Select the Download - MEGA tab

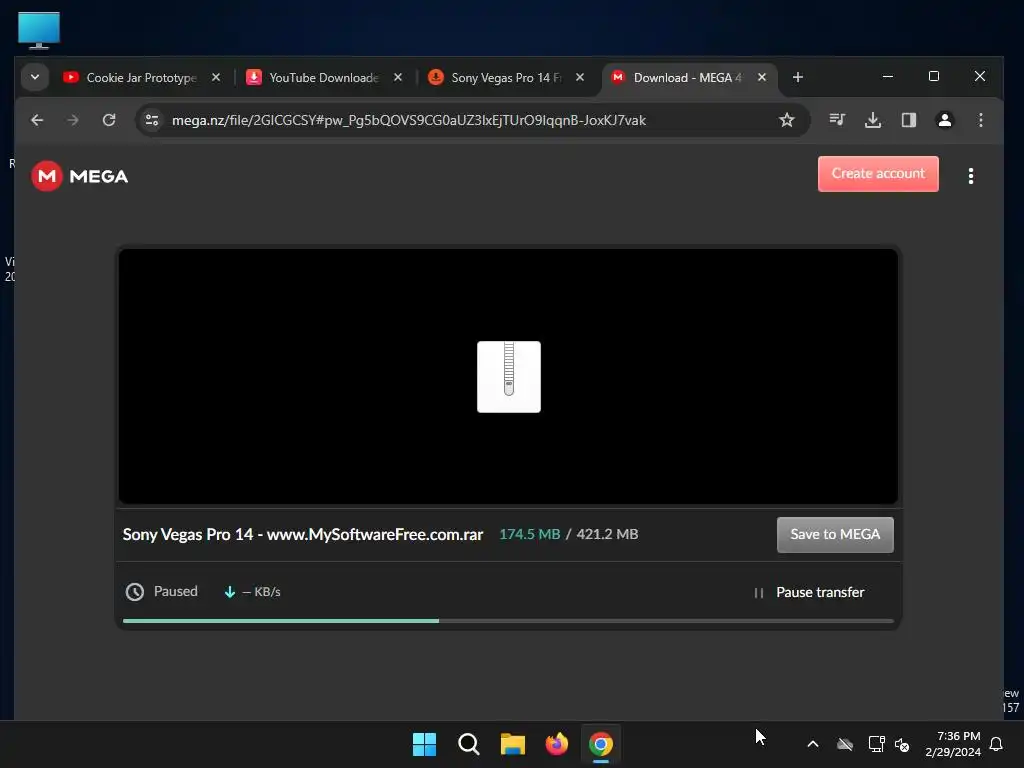coord(688,78)
